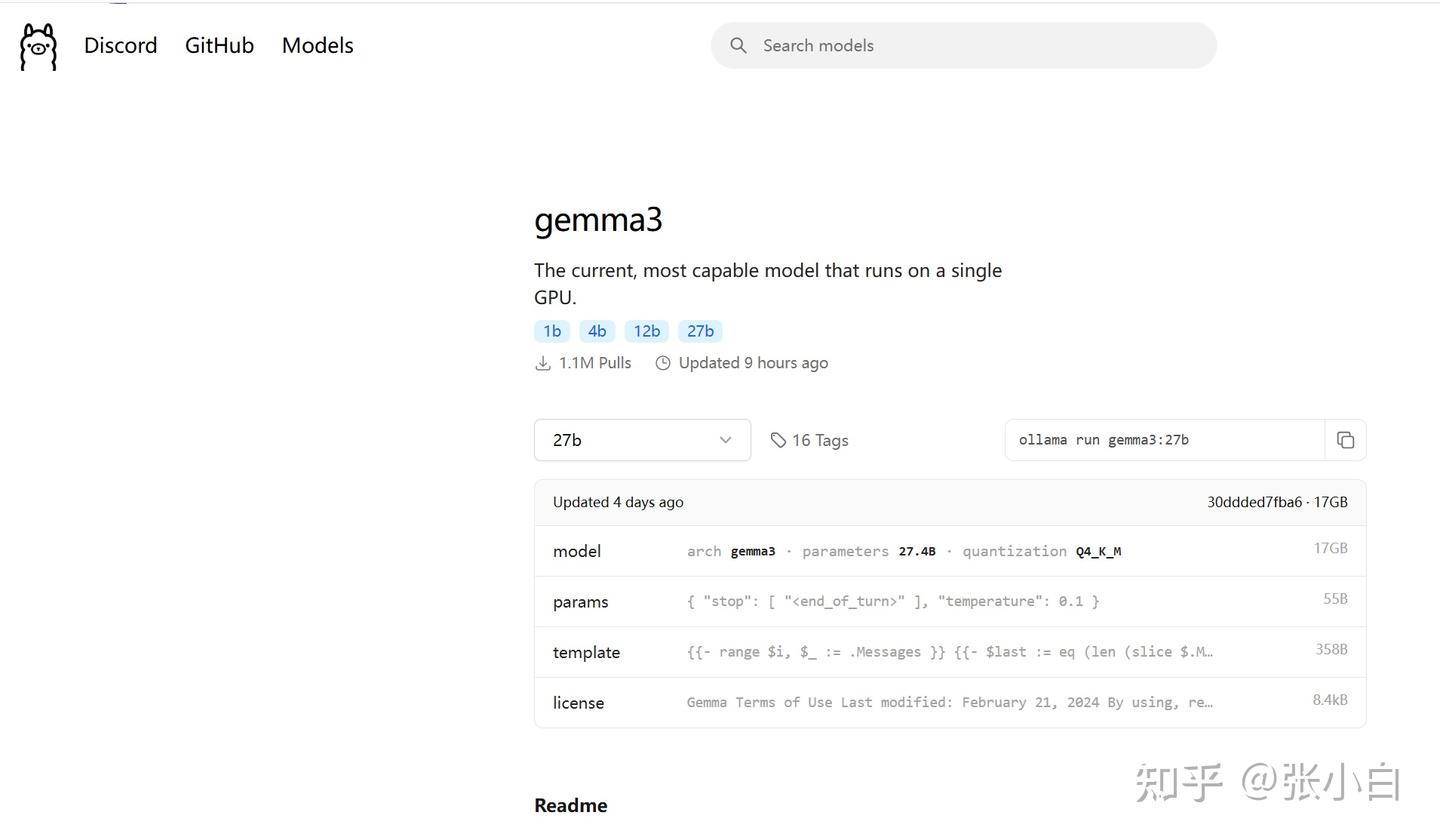The height and width of the screenshot is (840, 1440).
Task: Copy the ollama run command
Action: (1345, 440)
